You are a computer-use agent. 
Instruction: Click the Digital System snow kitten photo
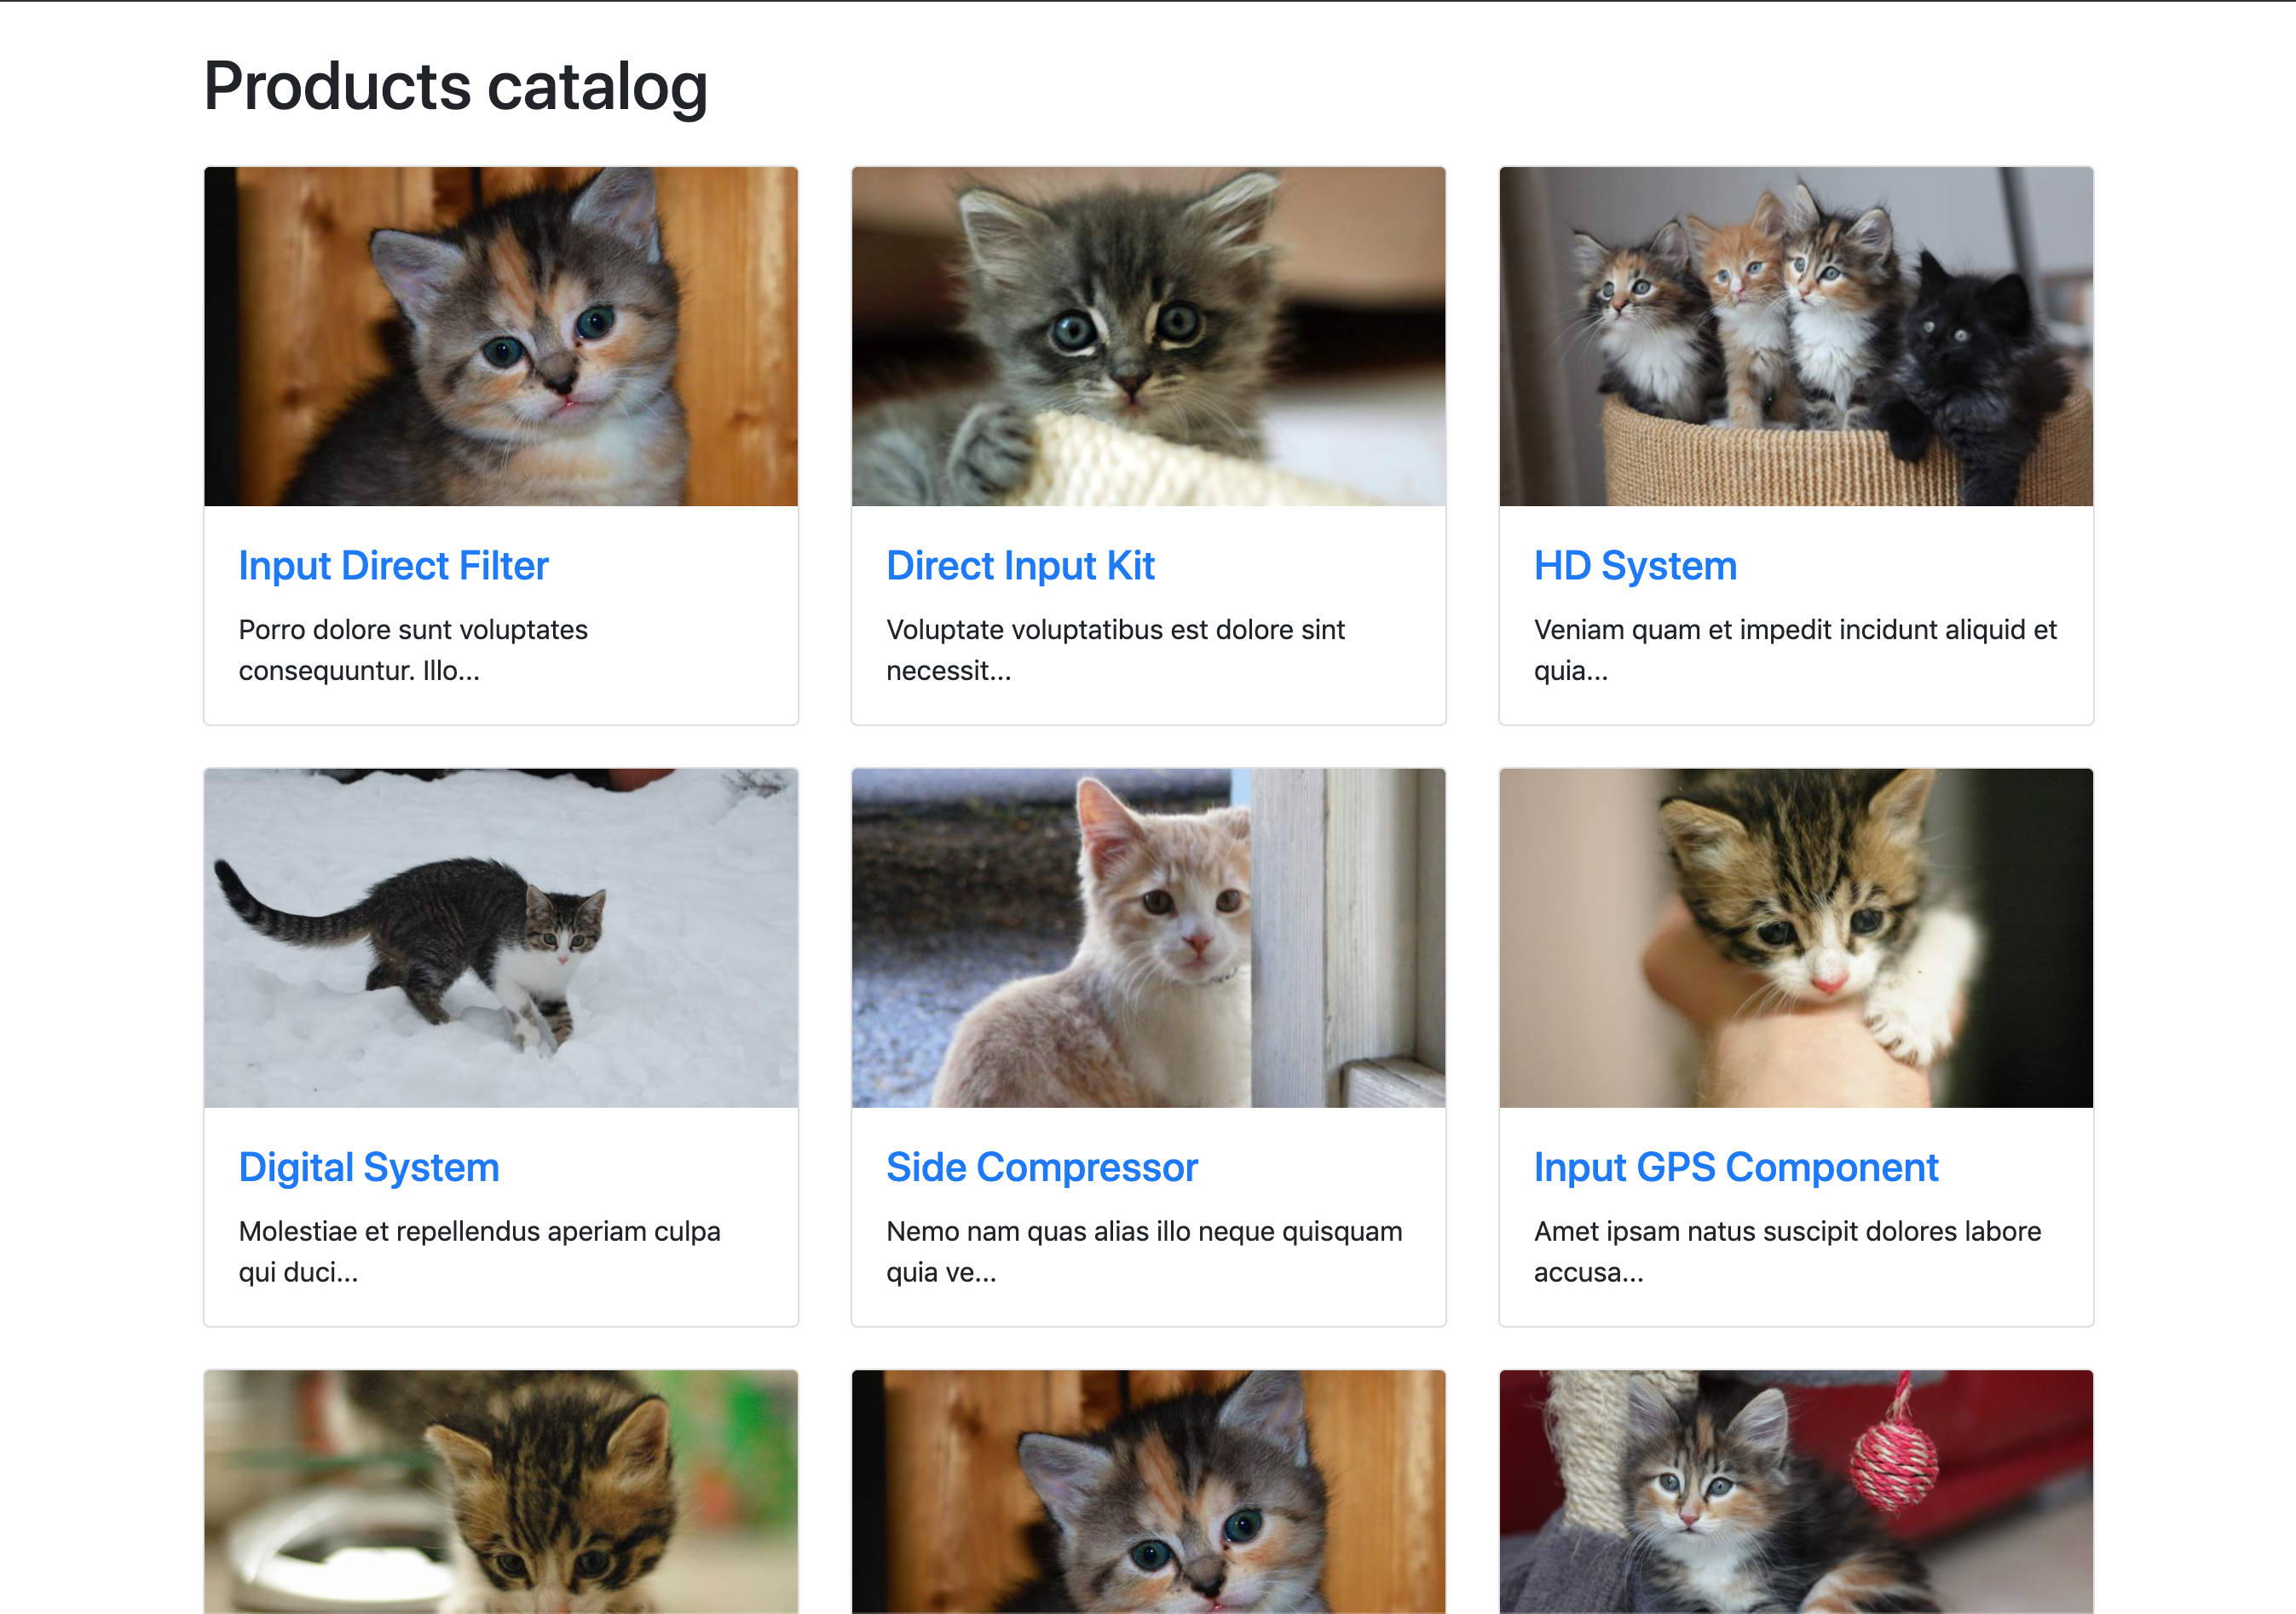coord(501,938)
